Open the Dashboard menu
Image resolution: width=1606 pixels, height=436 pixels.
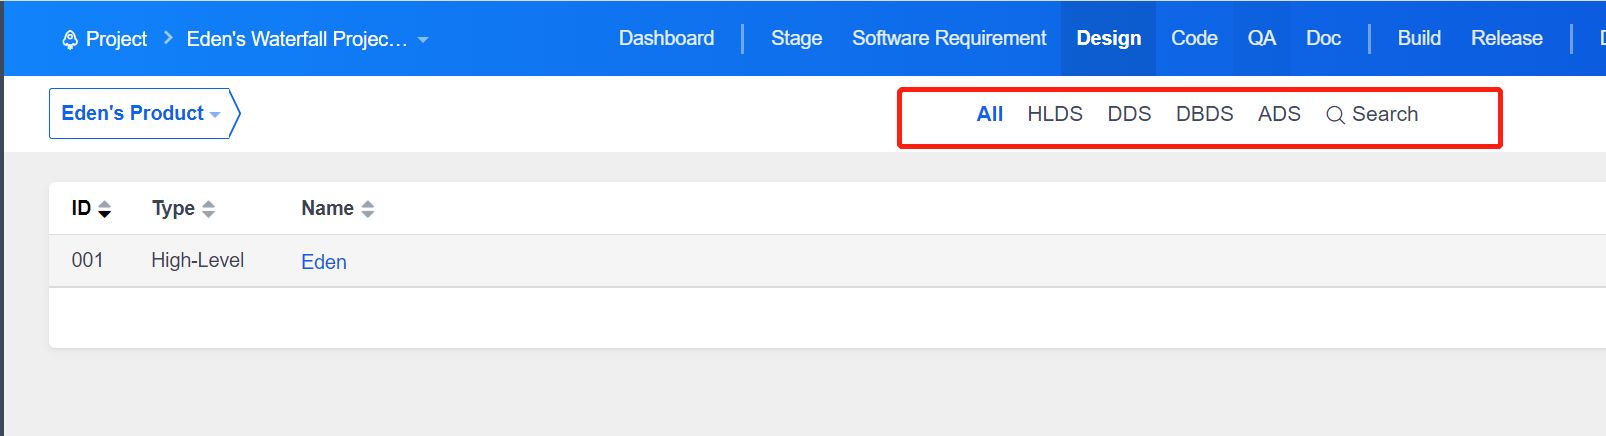666,38
